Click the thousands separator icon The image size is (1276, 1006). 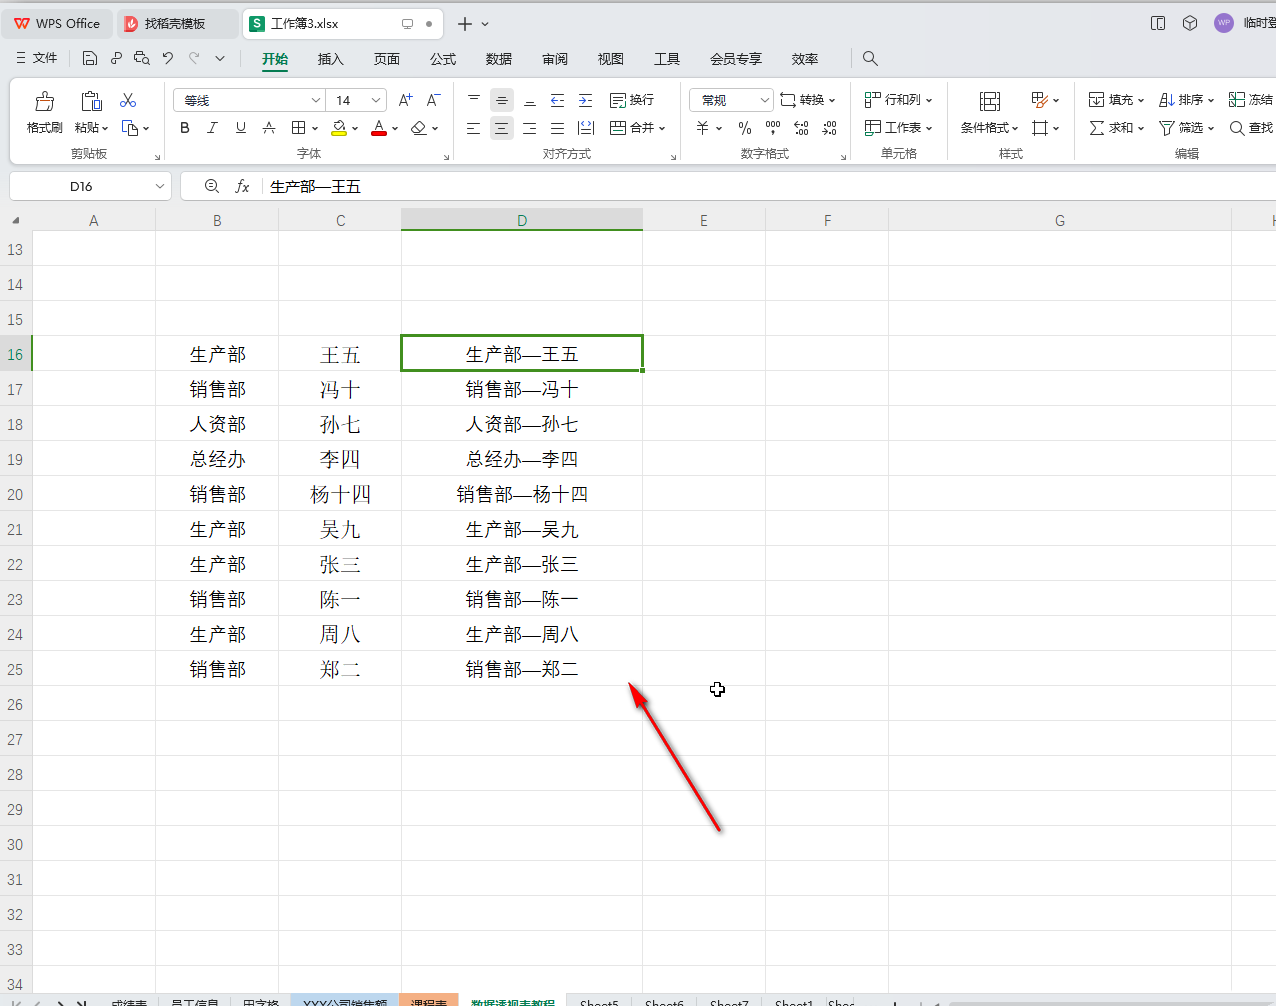coord(773,128)
